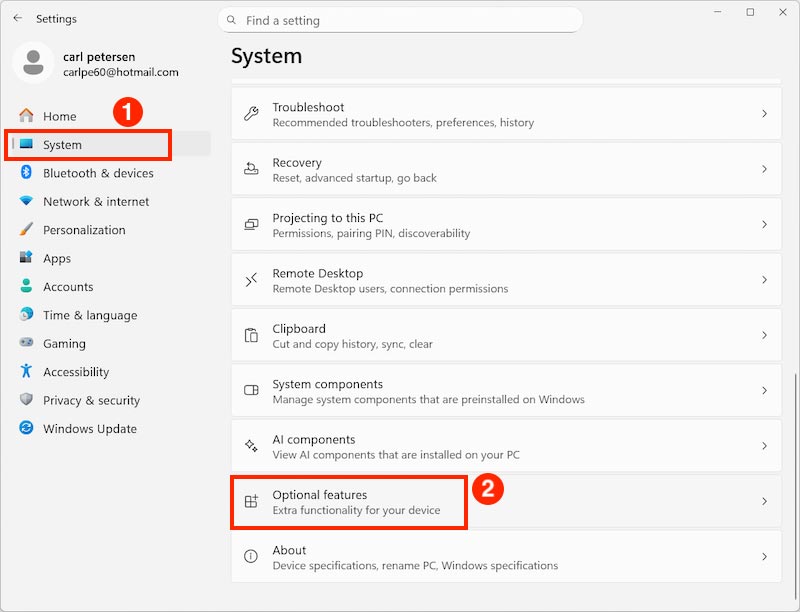Click the back arrow in Settings header
The image size is (800, 612).
click(18, 19)
